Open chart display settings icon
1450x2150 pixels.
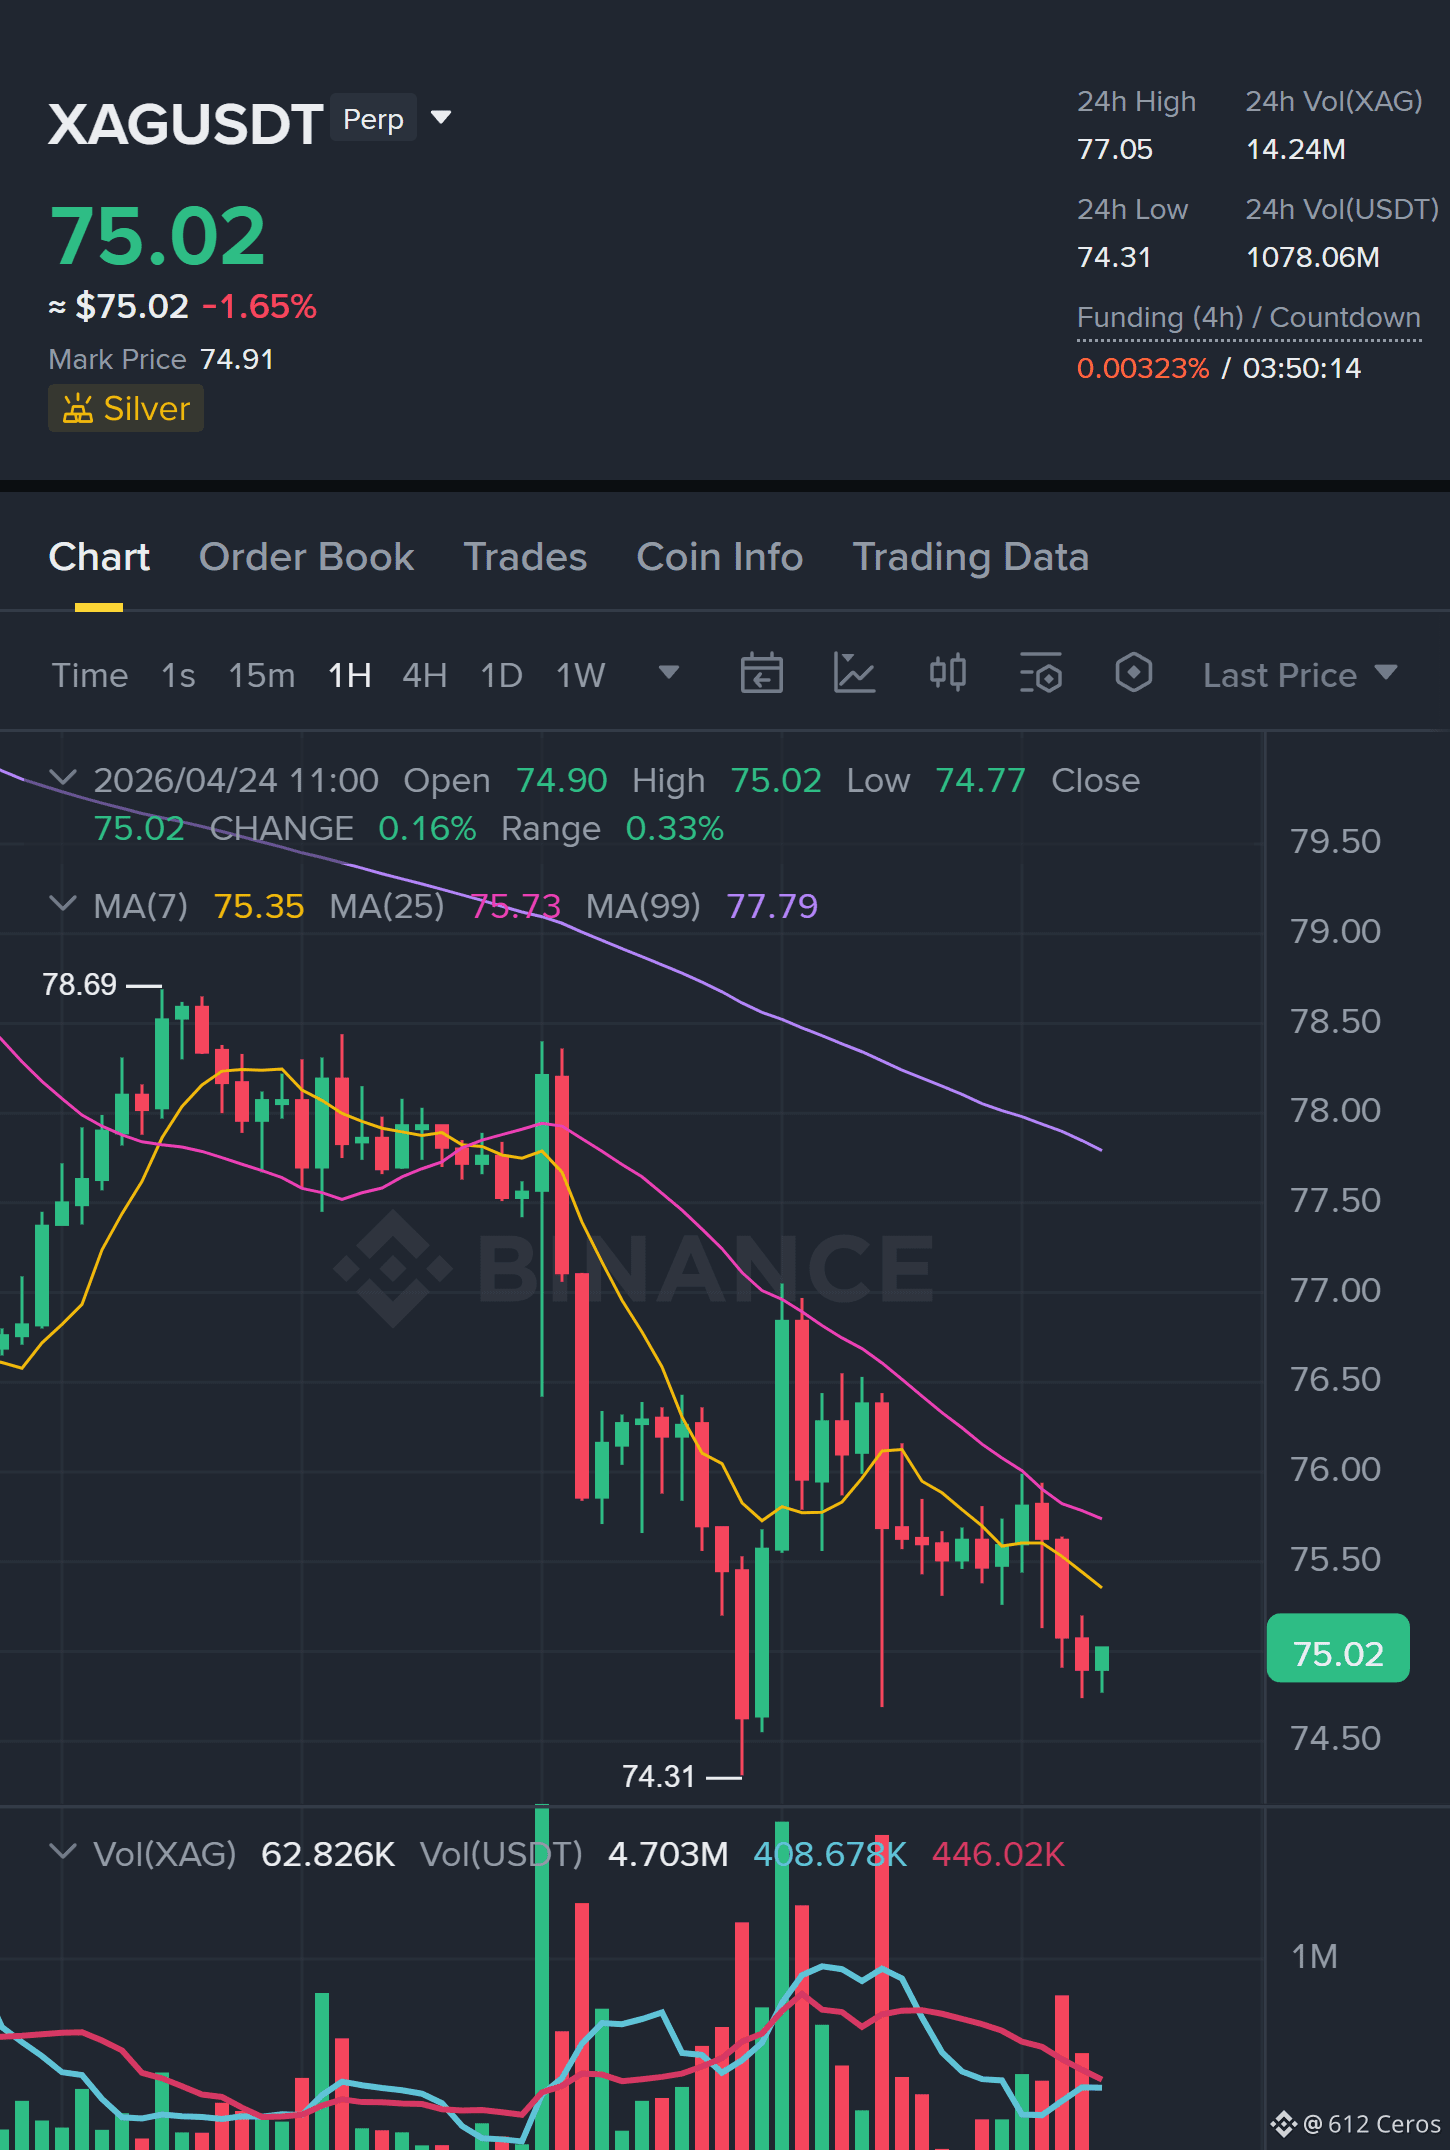click(x=1041, y=673)
